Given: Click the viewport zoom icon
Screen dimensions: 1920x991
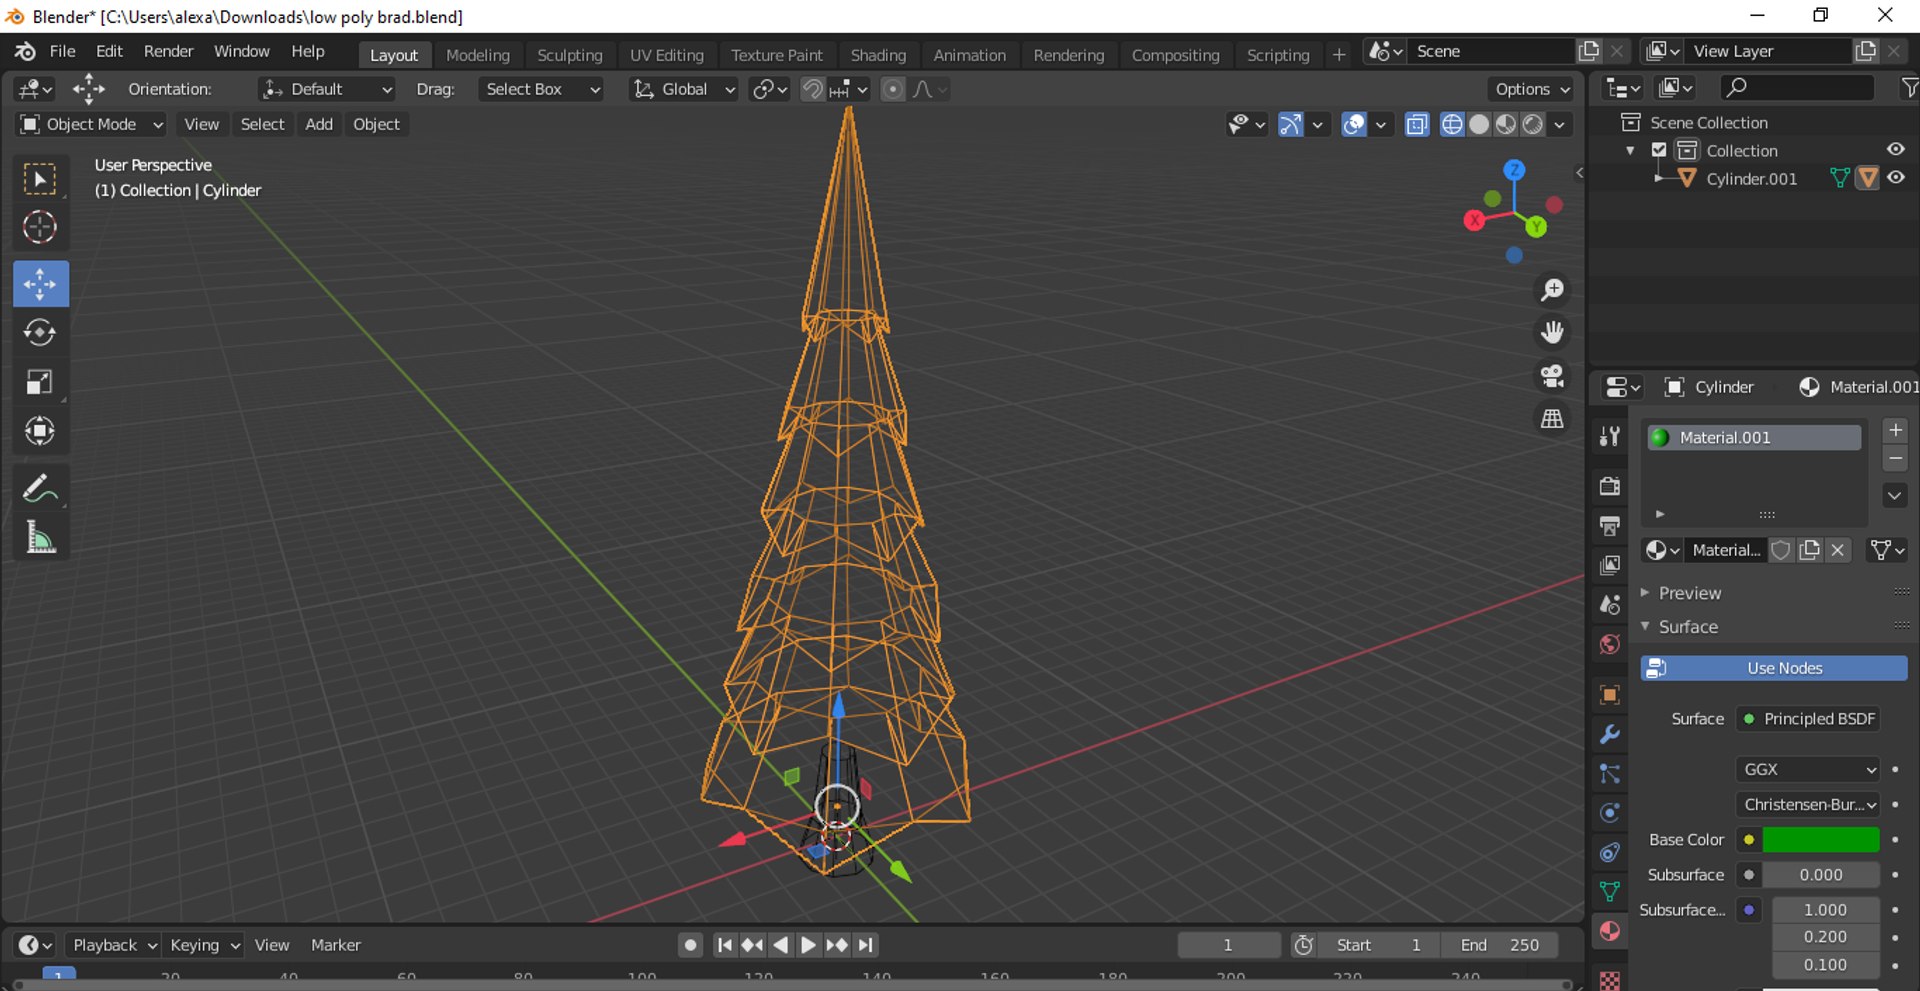Looking at the screenshot, I should coord(1552,290).
